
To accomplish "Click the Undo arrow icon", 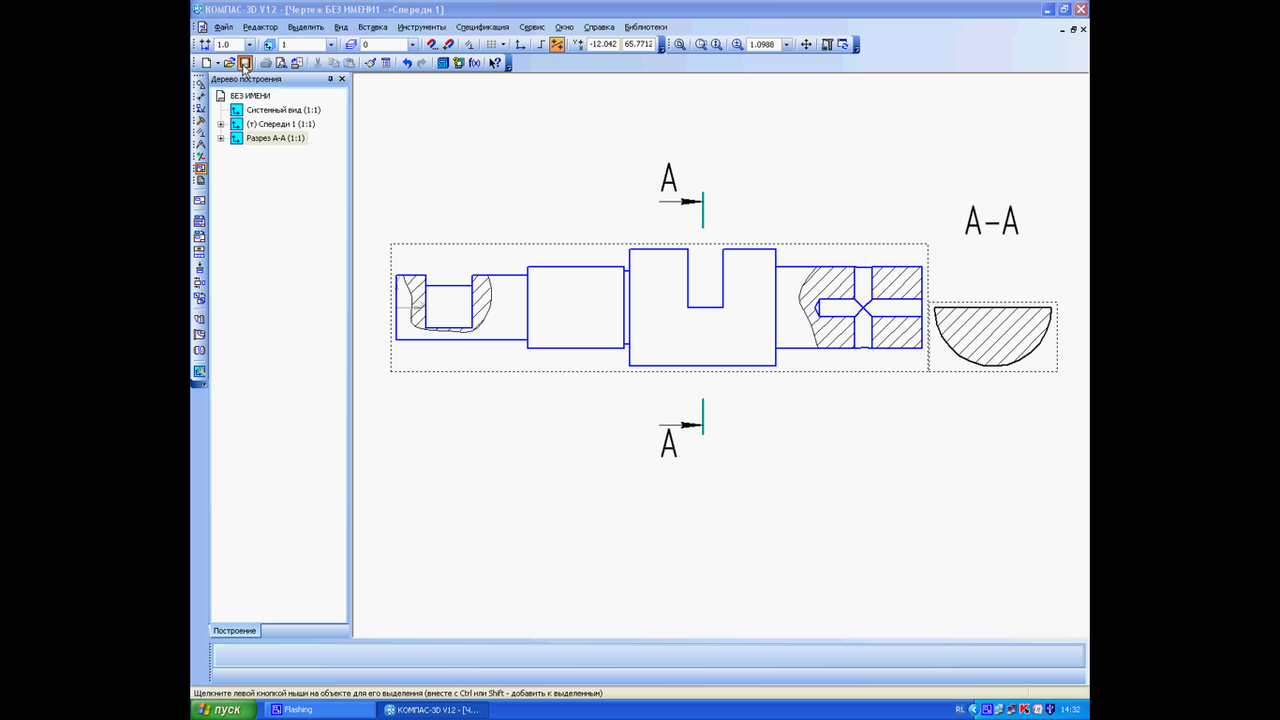I will (407, 63).
